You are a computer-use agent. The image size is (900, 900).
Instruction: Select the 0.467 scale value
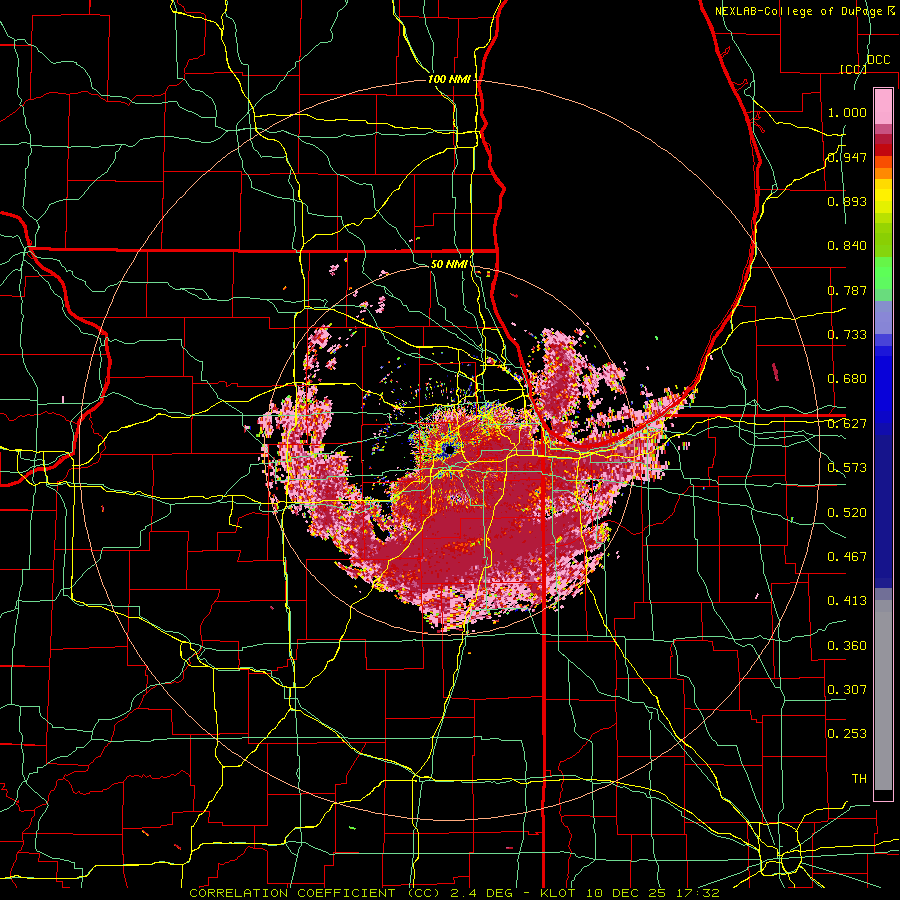[x=847, y=557]
